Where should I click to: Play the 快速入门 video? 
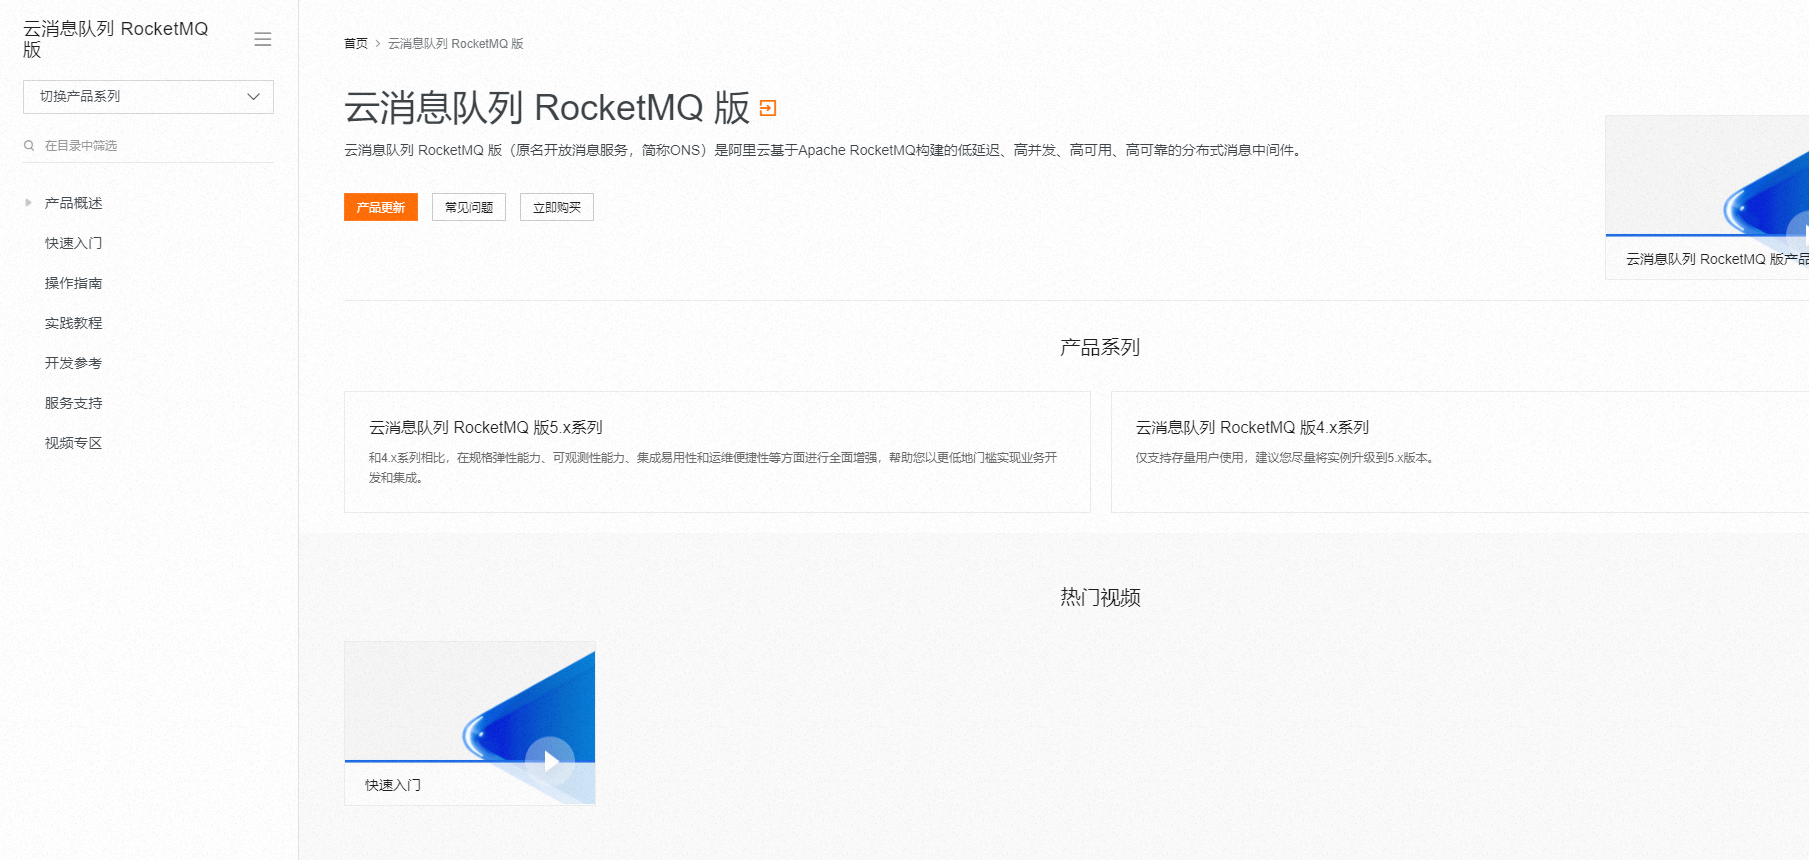pos(550,761)
